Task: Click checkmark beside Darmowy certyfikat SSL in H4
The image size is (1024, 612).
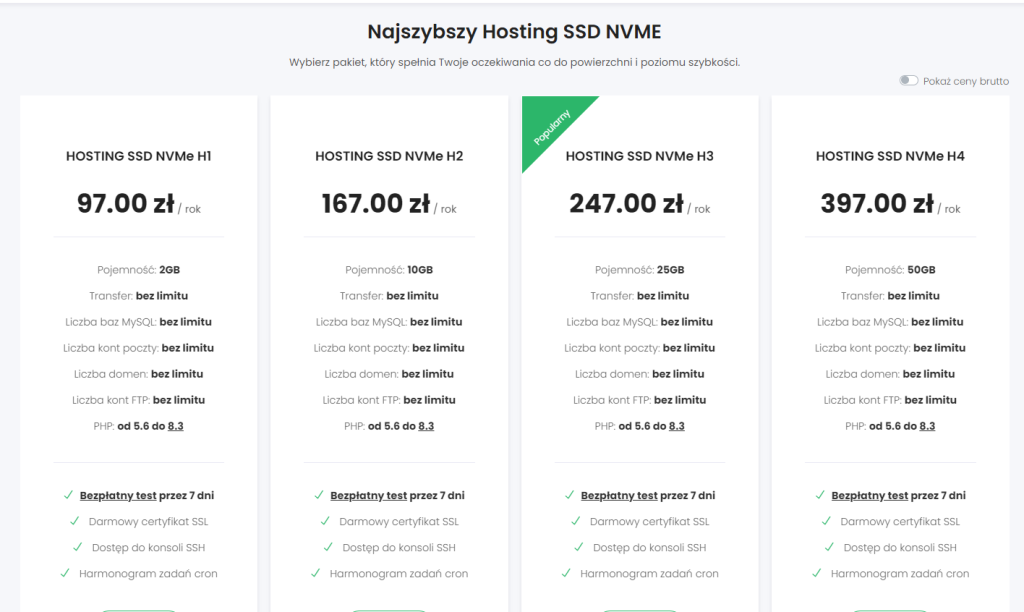Action: (x=826, y=521)
